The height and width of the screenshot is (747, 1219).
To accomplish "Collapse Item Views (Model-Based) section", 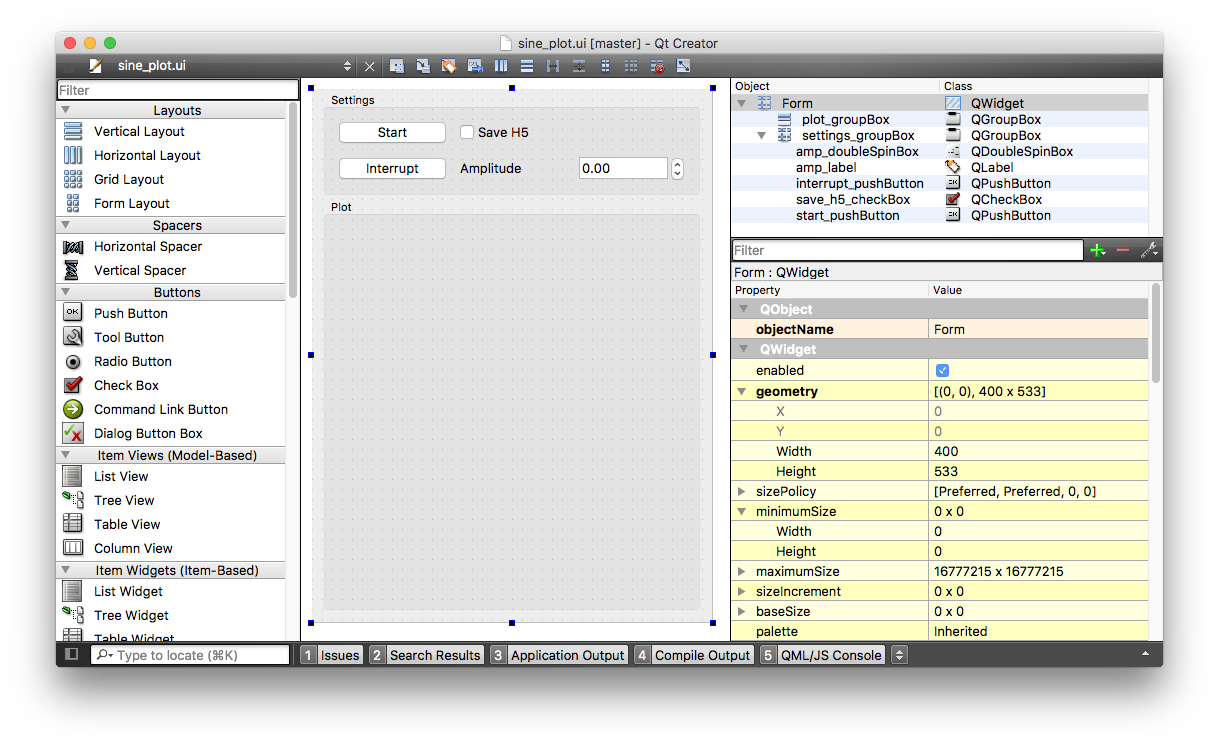I will pyautogui.click(x=66, y=455).
